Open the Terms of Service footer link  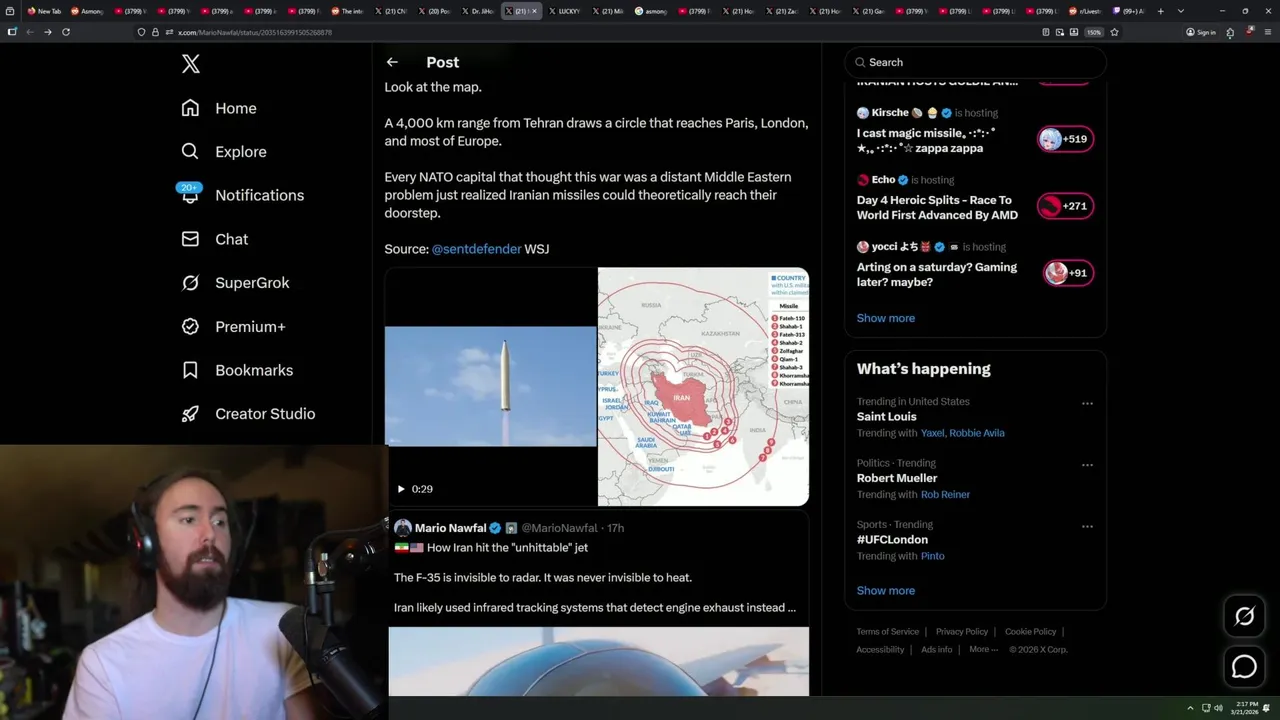(x=887, y=632)
